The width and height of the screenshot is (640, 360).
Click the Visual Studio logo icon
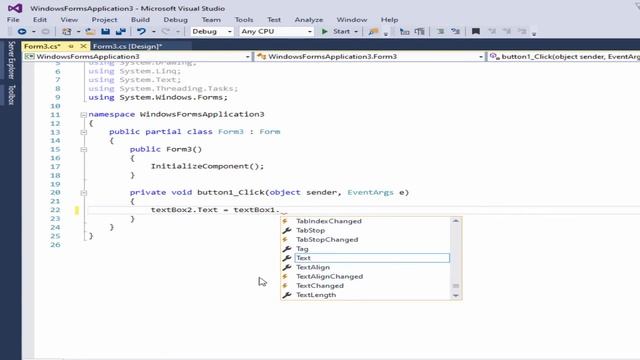pyautogui.click(x=15, y=8)
